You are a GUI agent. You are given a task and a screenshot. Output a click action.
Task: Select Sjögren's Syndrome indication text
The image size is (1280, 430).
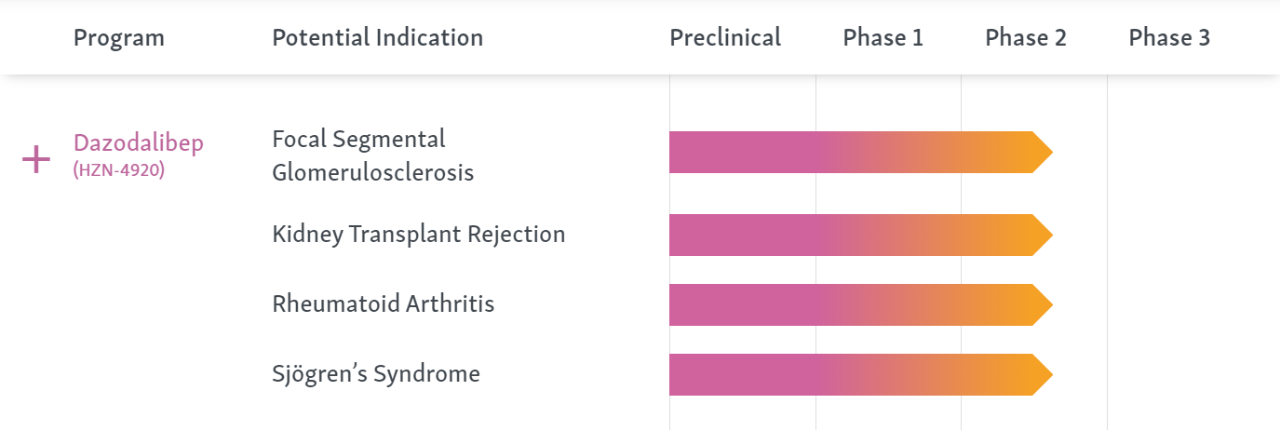[376, 374]
